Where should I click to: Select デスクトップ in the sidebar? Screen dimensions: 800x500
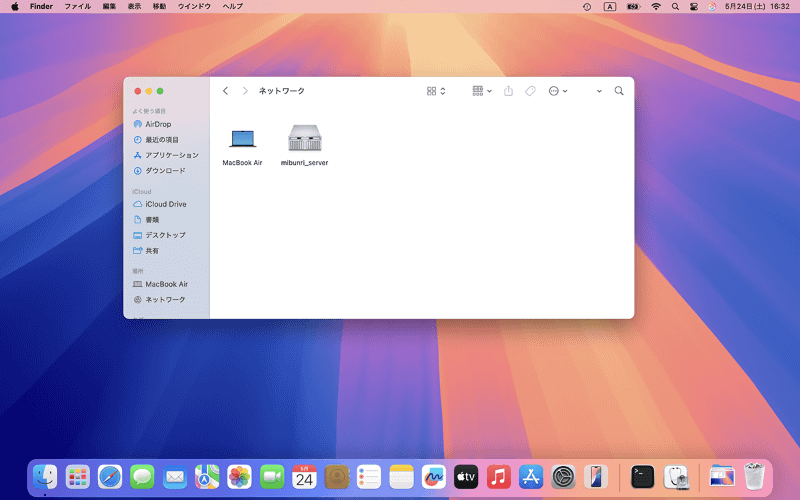tap(159, 235)
